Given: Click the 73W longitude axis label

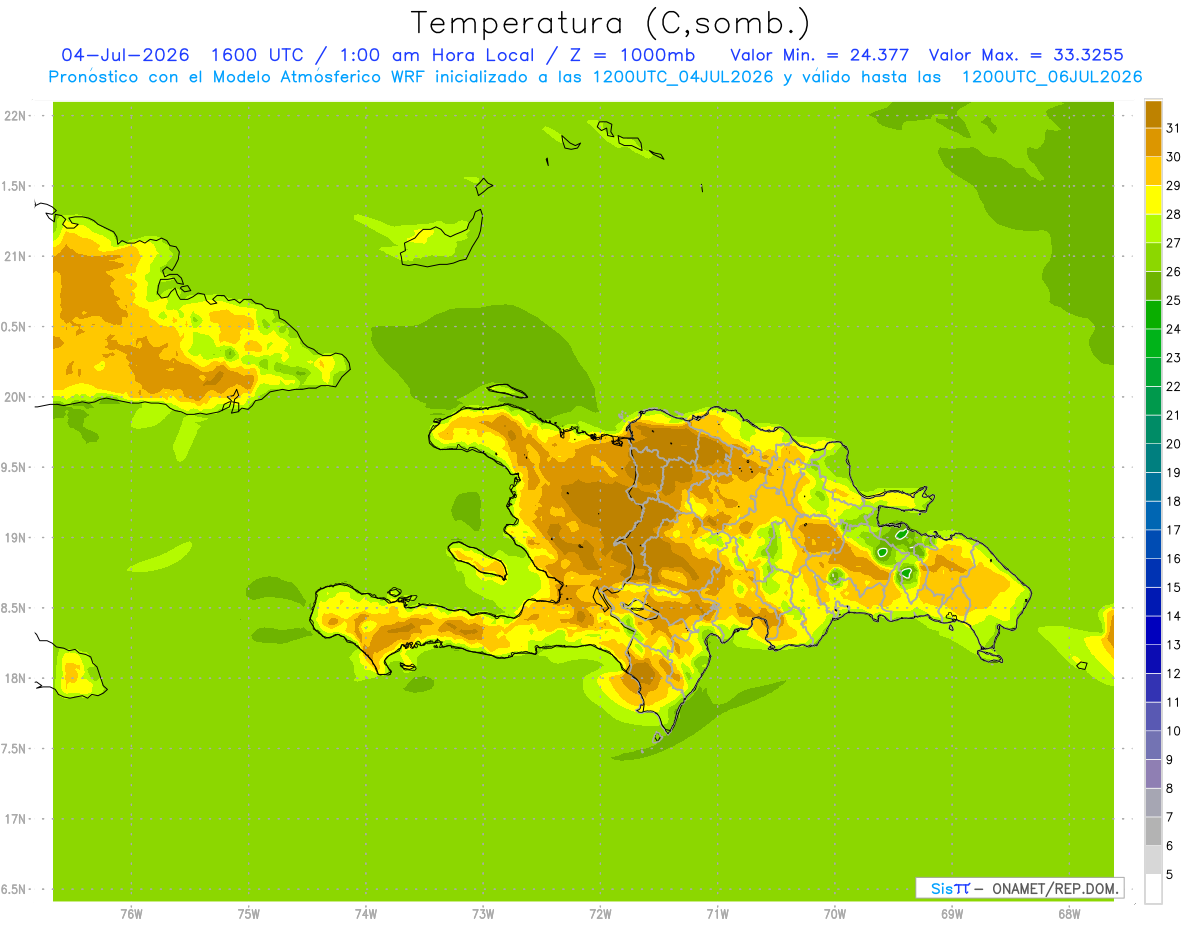Looking at the screenshot, I should click(x=483, y=914).
